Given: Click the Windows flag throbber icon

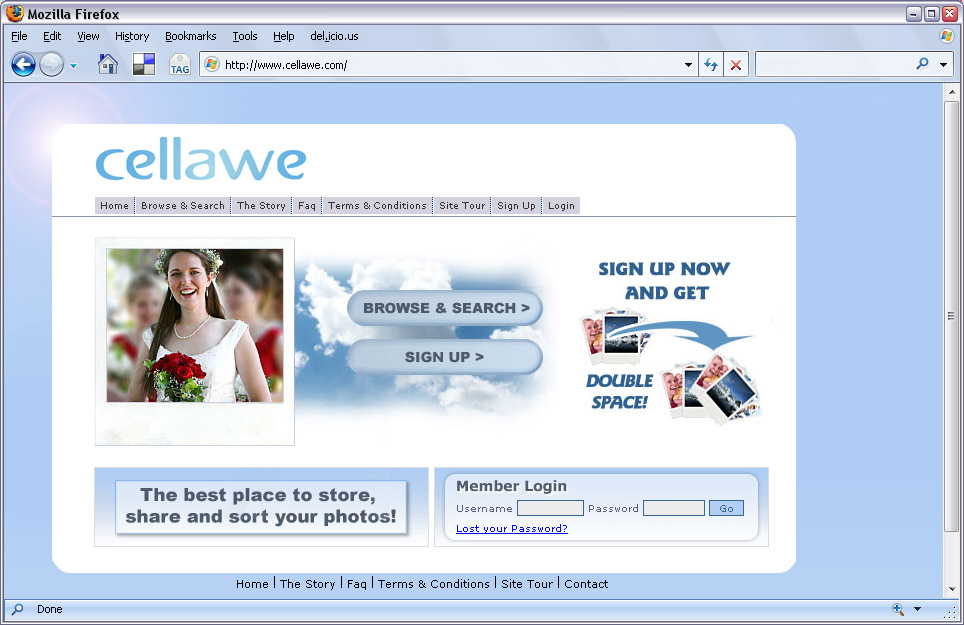Looking at the screenshot, I should tap(947, 36).
